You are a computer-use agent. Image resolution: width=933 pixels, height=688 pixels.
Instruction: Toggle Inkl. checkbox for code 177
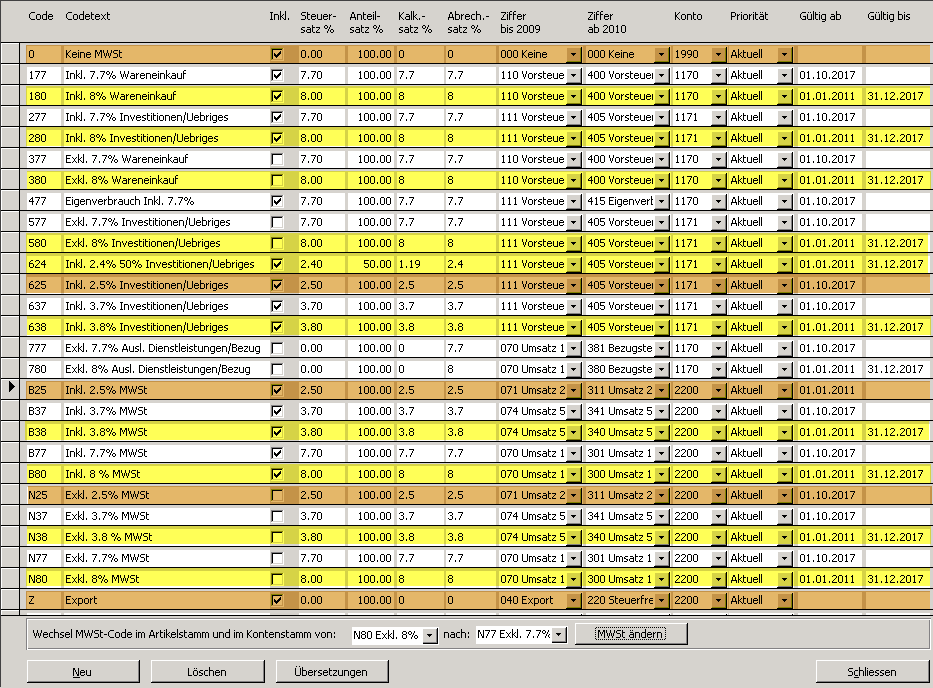[277, 75]
